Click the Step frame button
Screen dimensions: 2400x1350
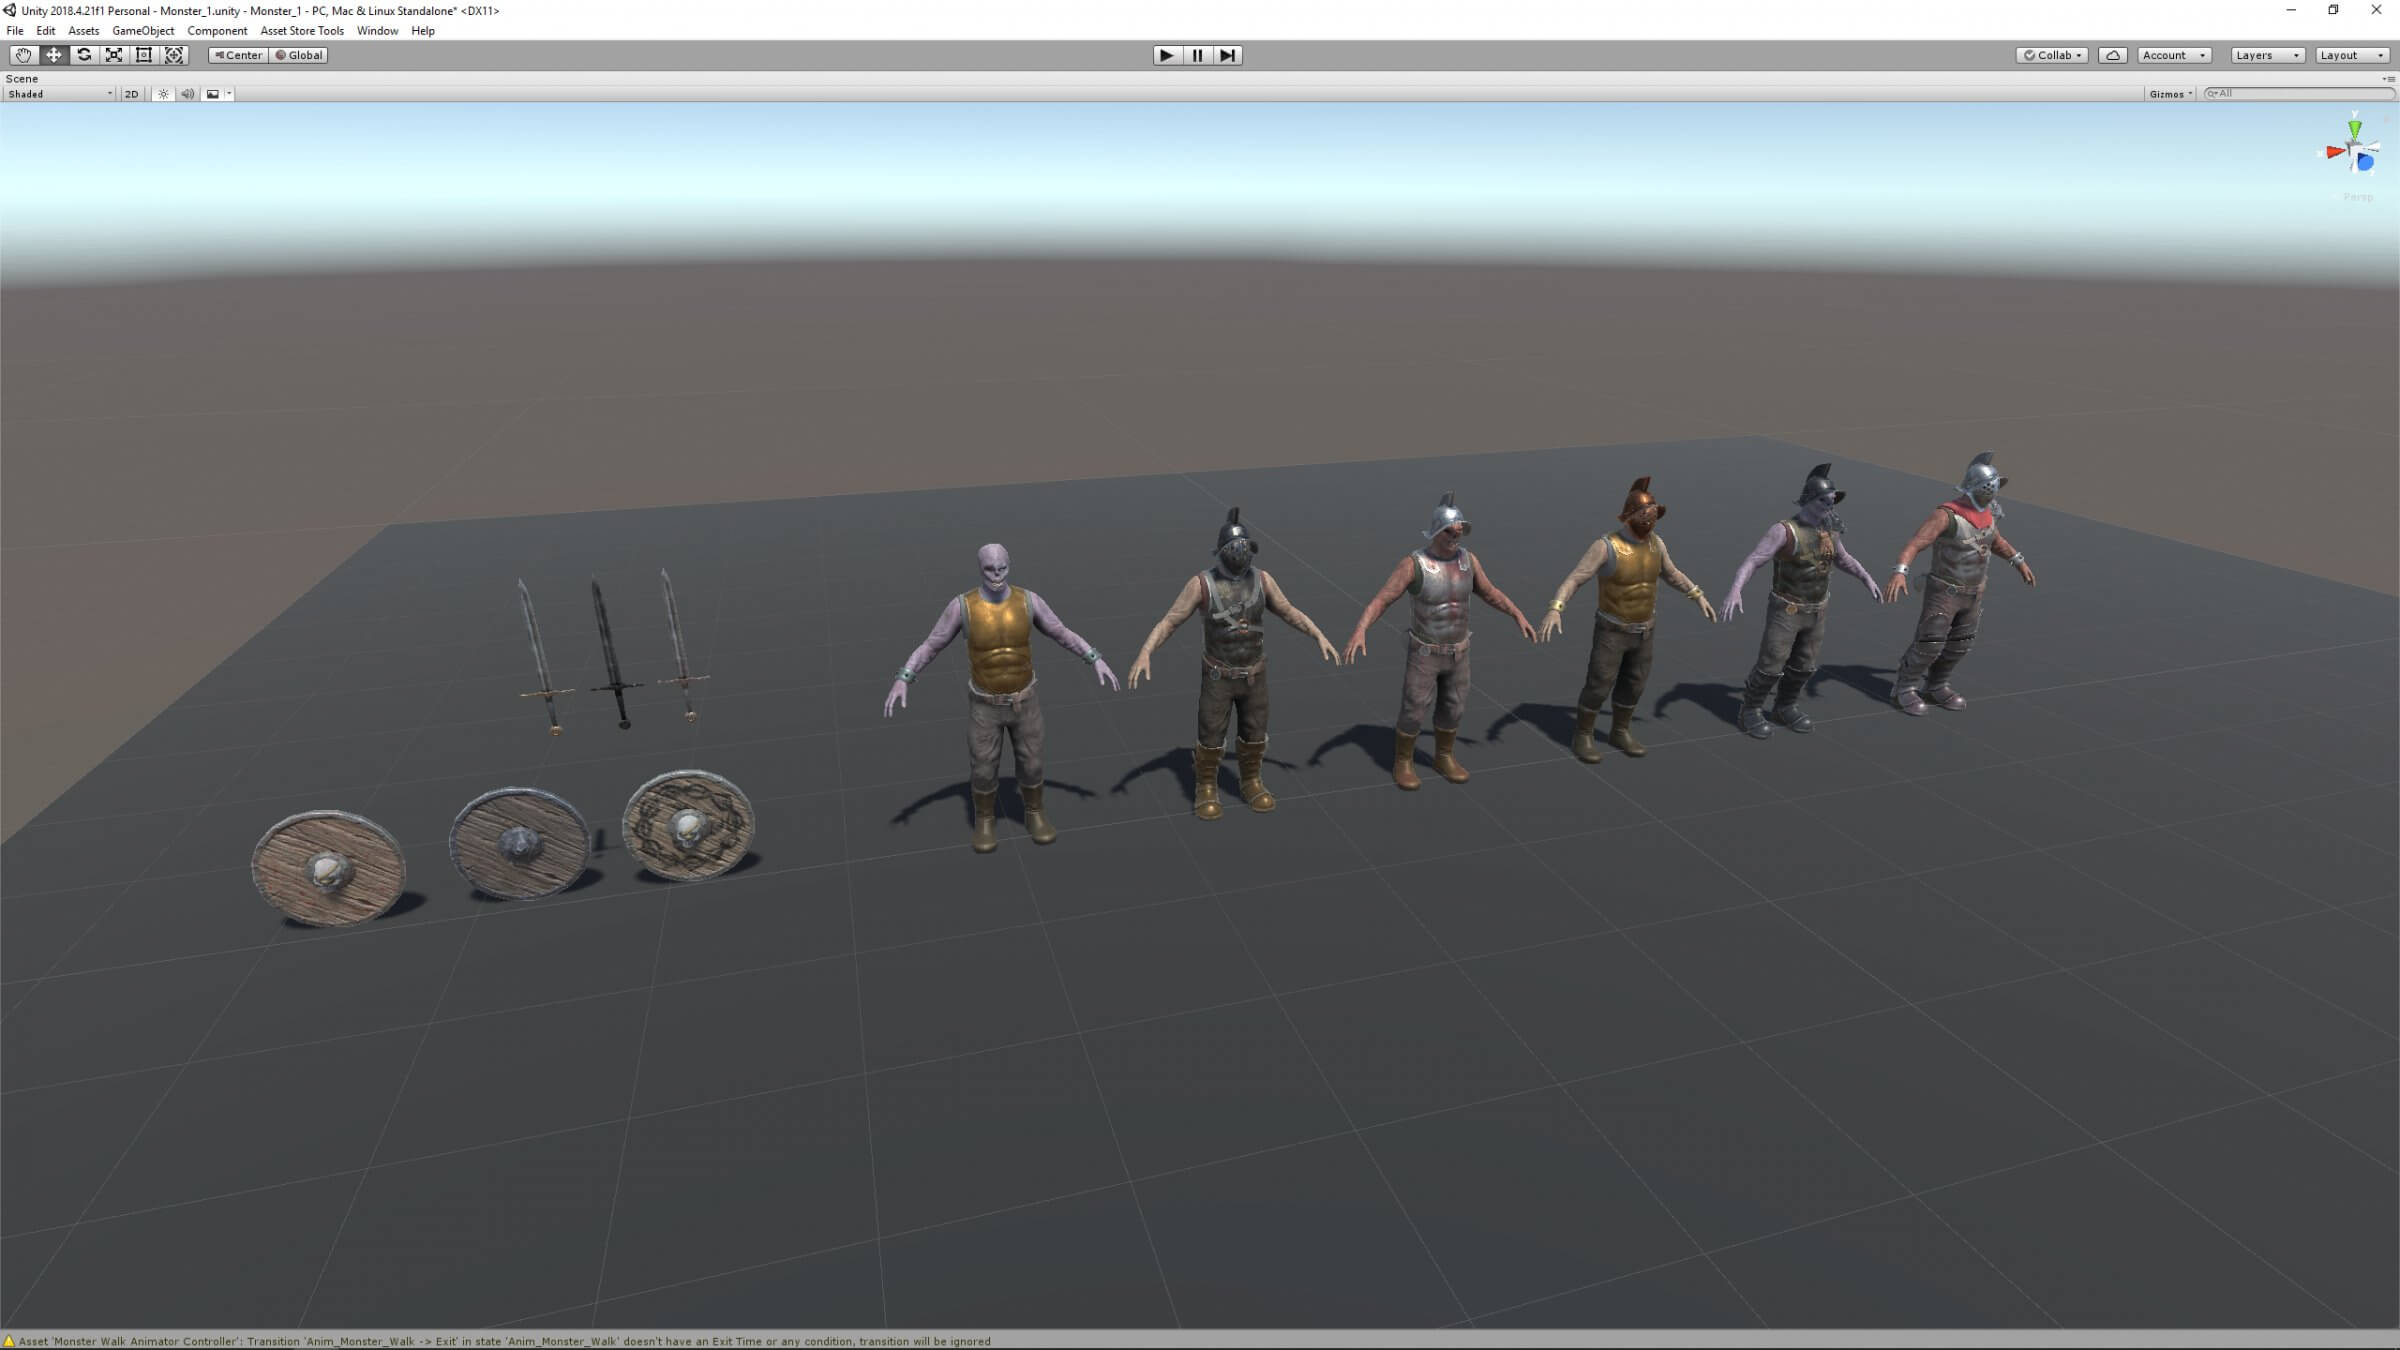click(1228, 55)
